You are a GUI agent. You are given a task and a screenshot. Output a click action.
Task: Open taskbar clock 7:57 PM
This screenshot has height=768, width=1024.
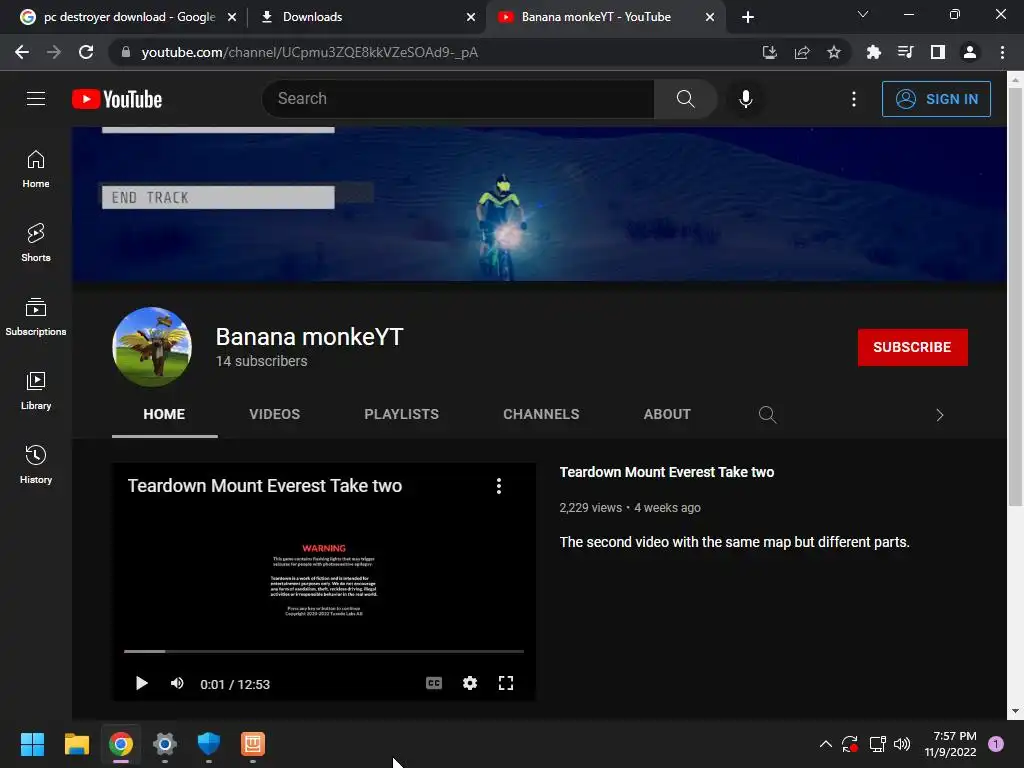[x=950, y=744]
